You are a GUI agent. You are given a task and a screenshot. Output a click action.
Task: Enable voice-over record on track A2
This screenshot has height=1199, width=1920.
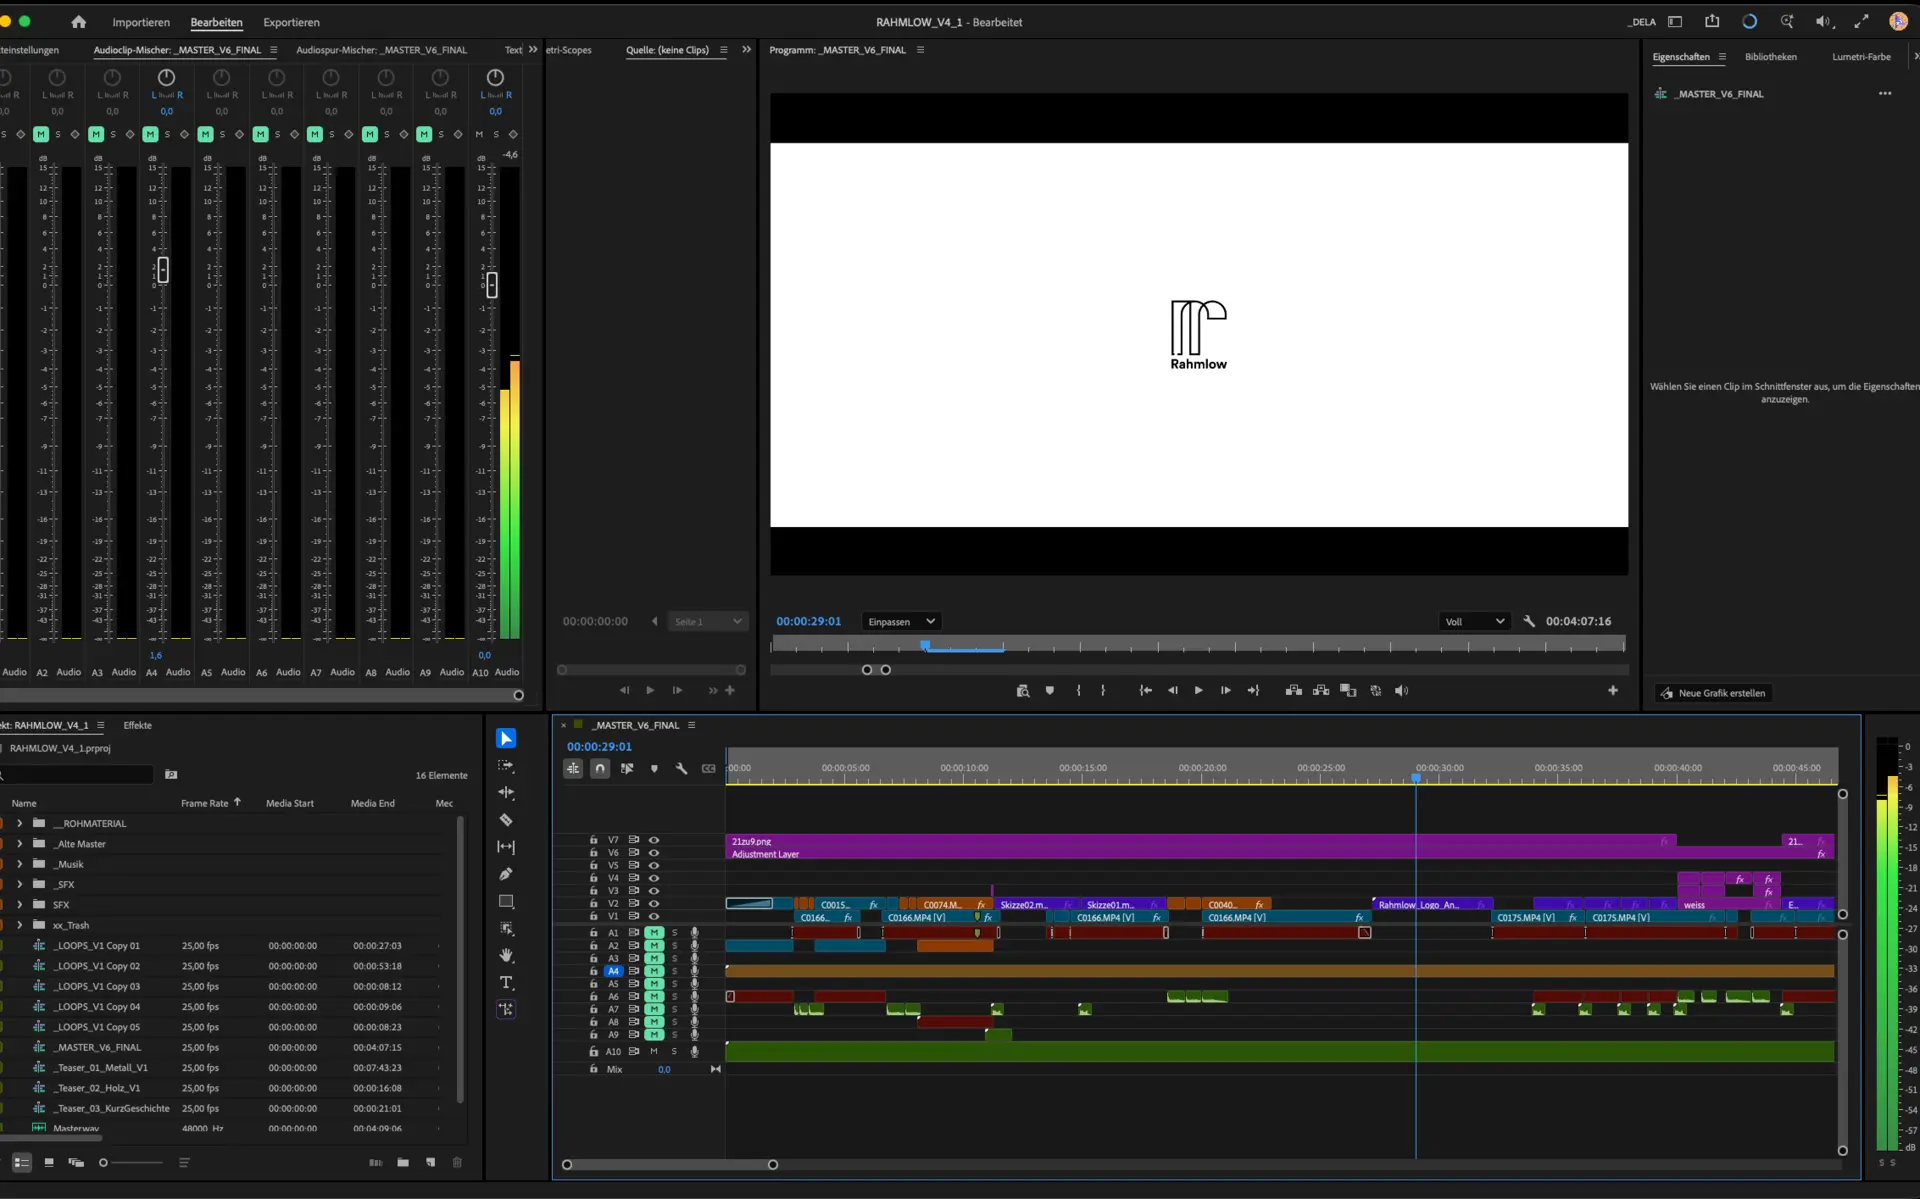point(694,945)
